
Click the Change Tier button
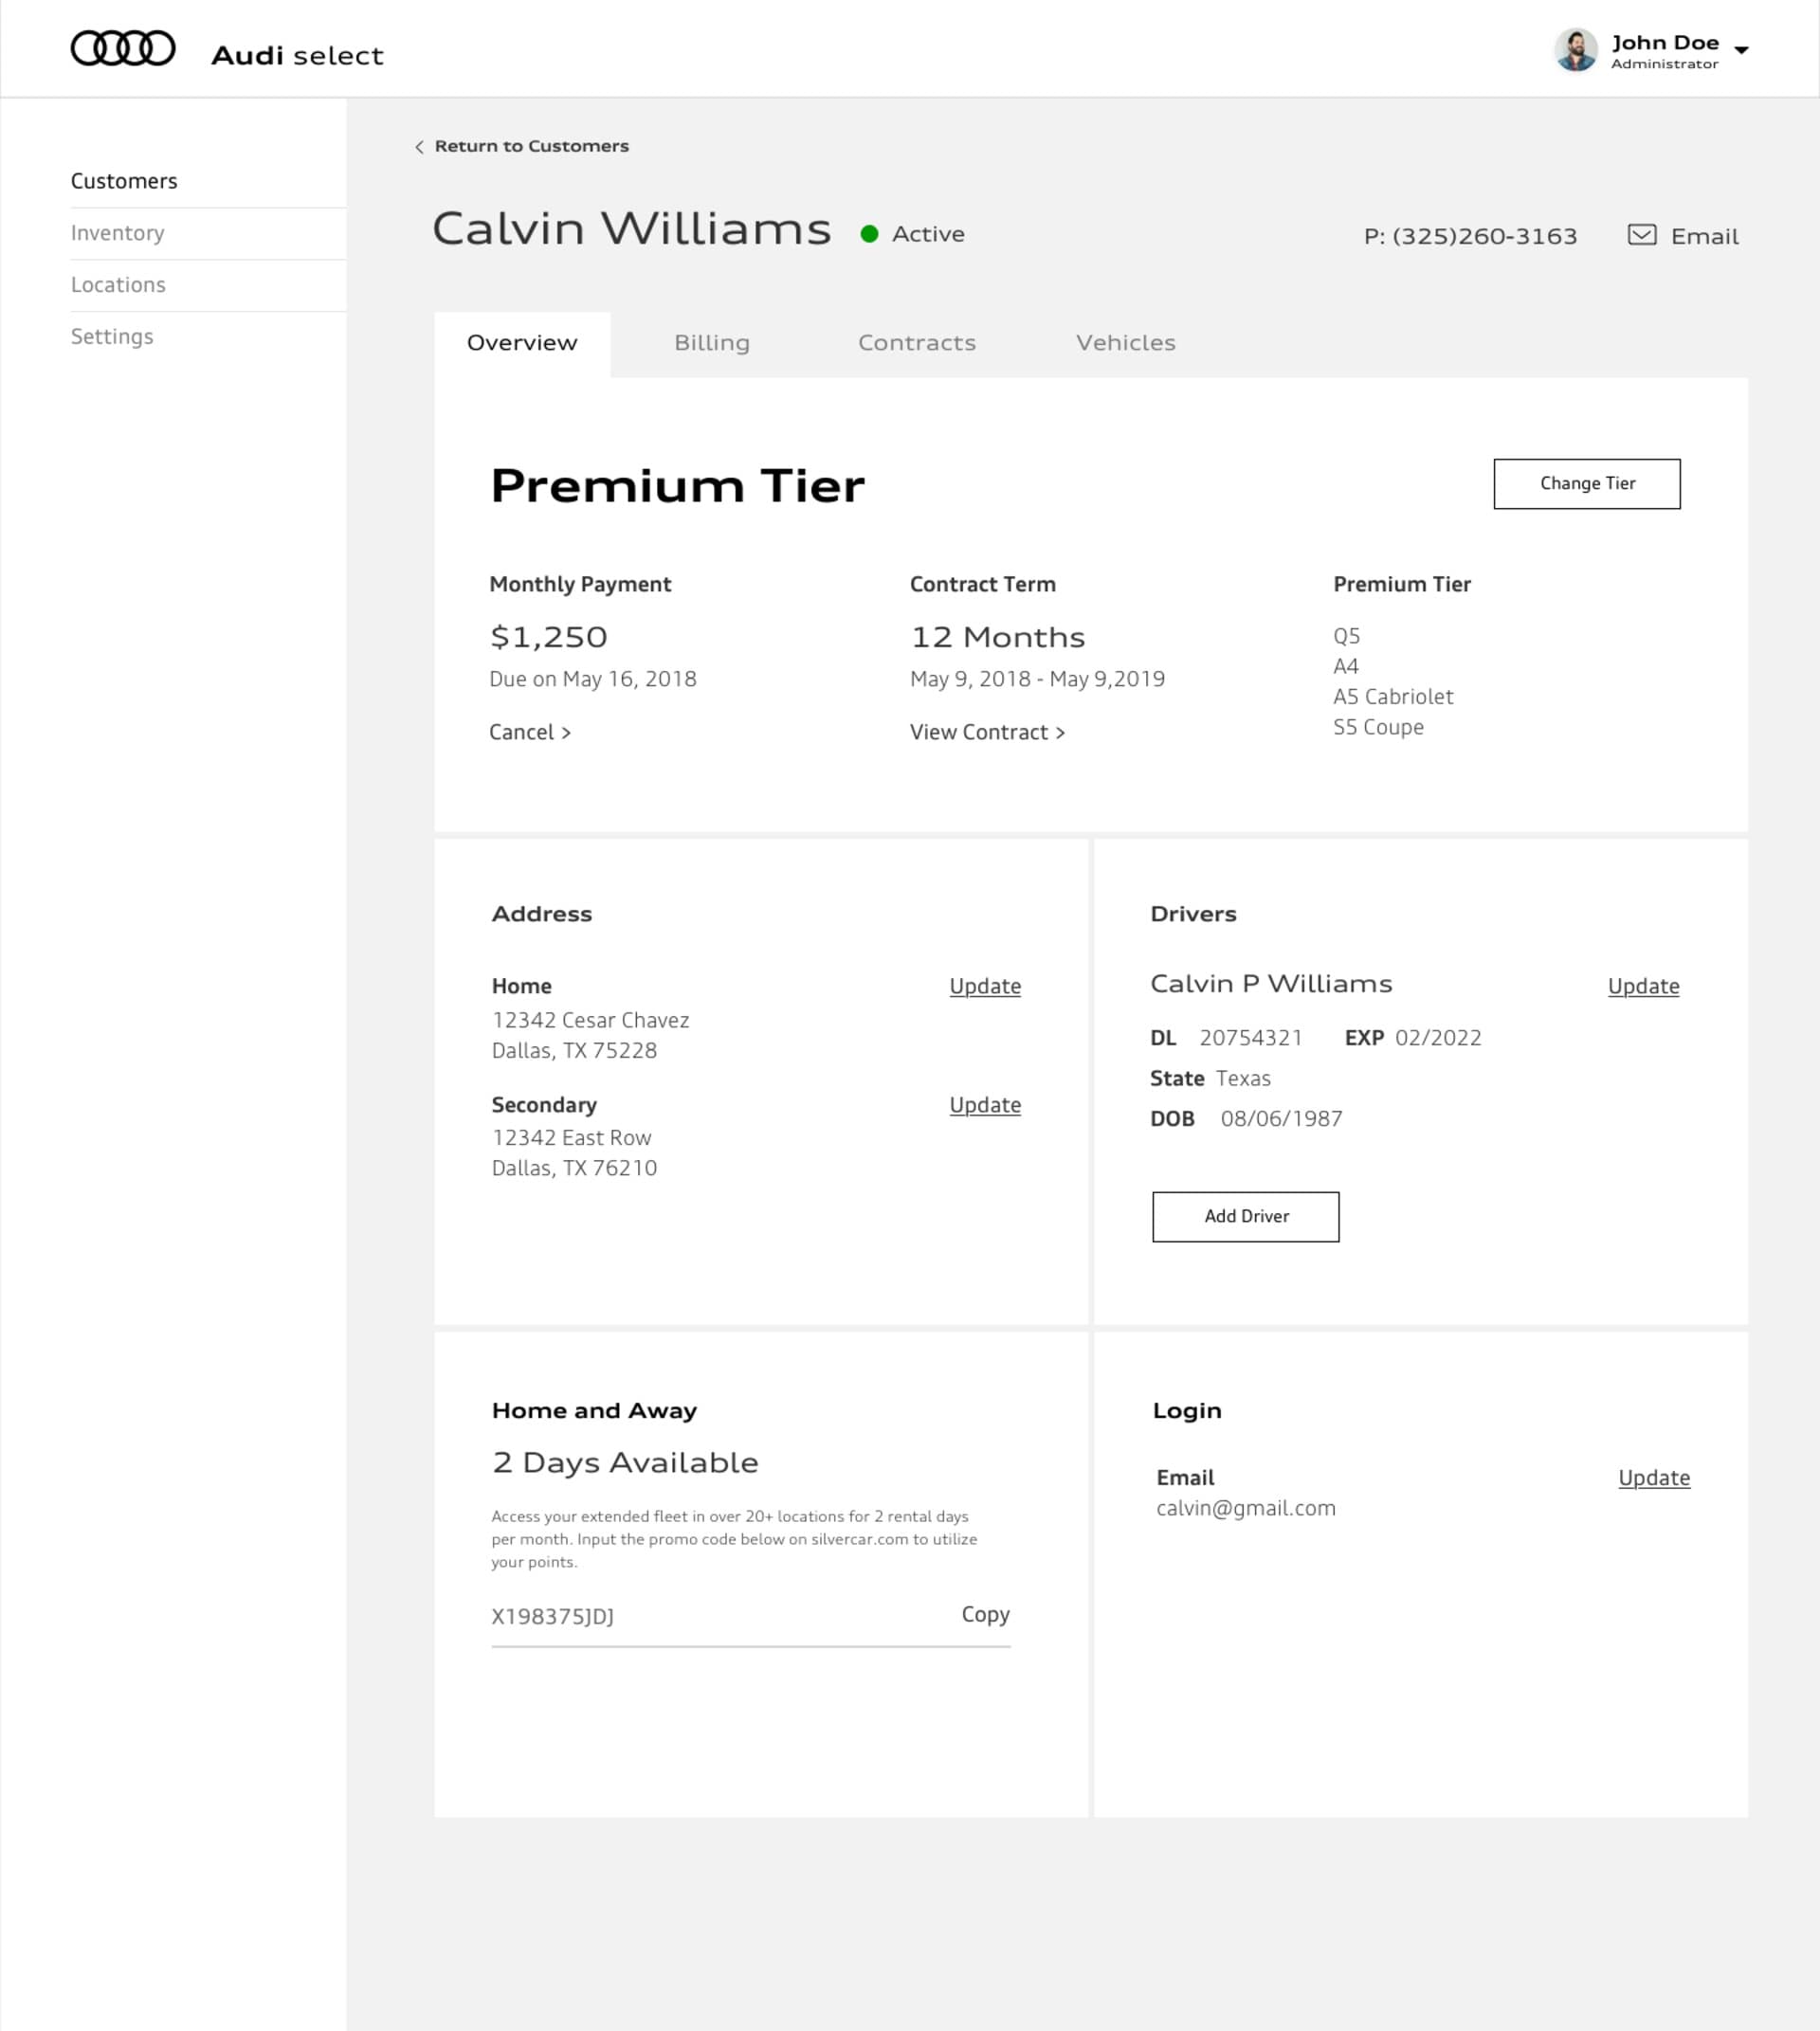(1586, 483)
